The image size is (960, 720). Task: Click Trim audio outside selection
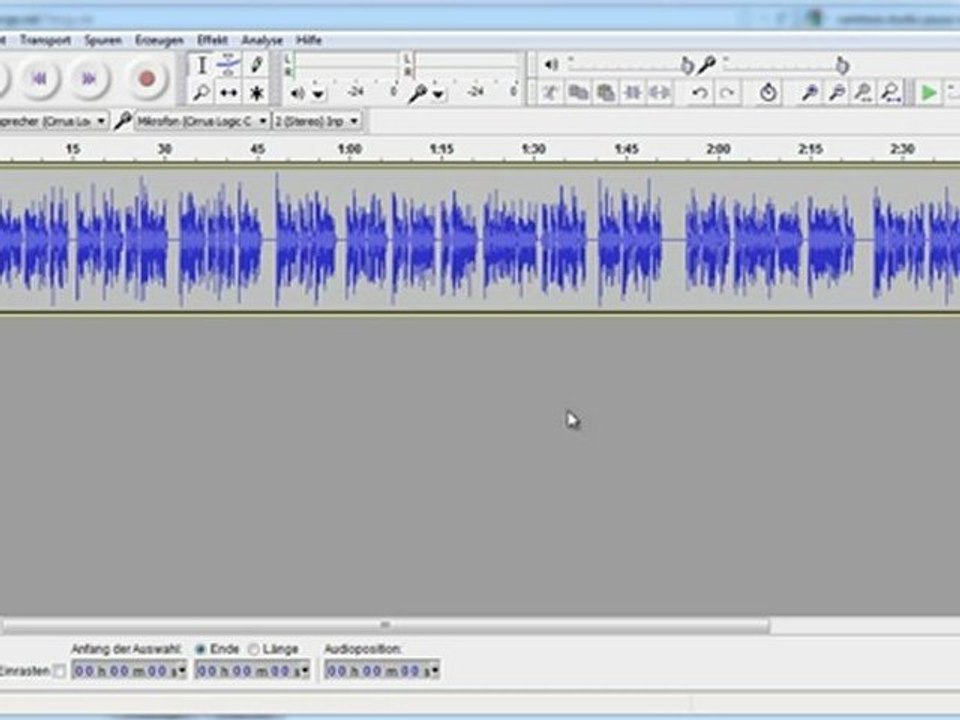(x=632, y=93)
